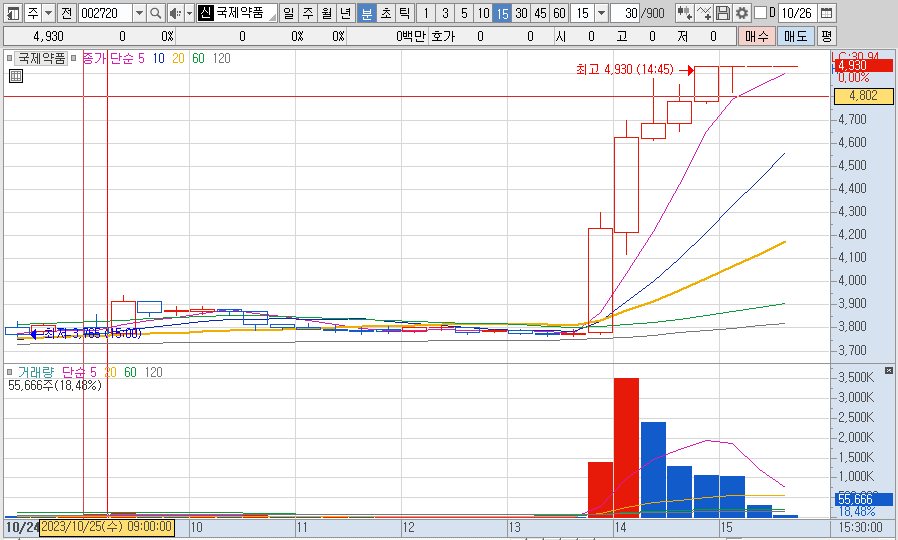Click the 55,666주(18,48%) volume readout
This screenshot has width=898, height=540.
55,385
